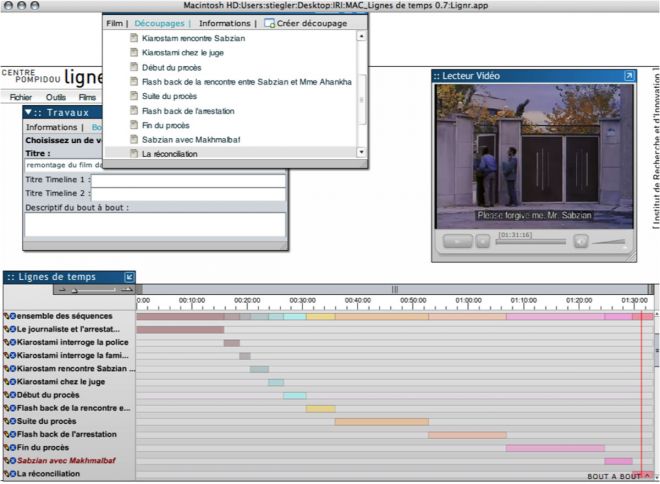The image size is (660, 484).
Task: Click the Créer découpage icon
Action: click(x=270, y=23)
